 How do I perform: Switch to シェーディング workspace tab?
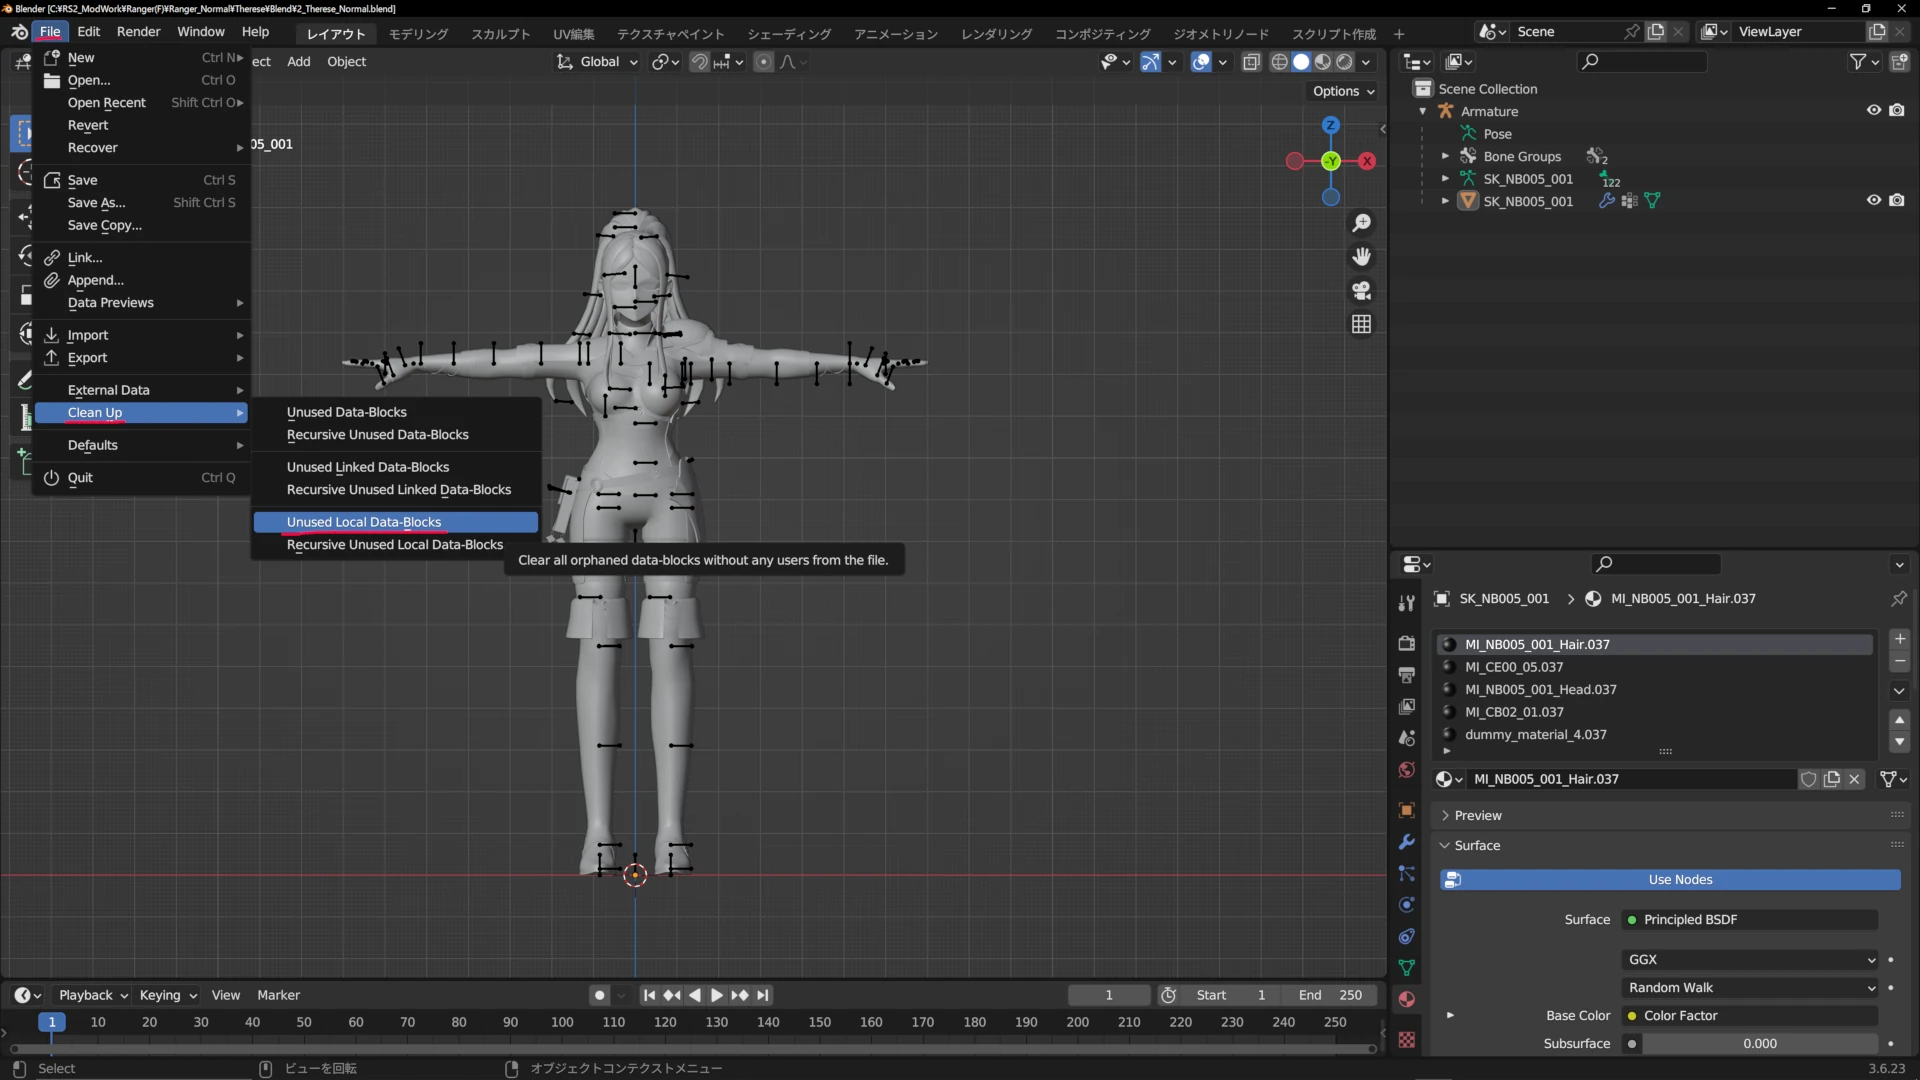tap(789, 34)
